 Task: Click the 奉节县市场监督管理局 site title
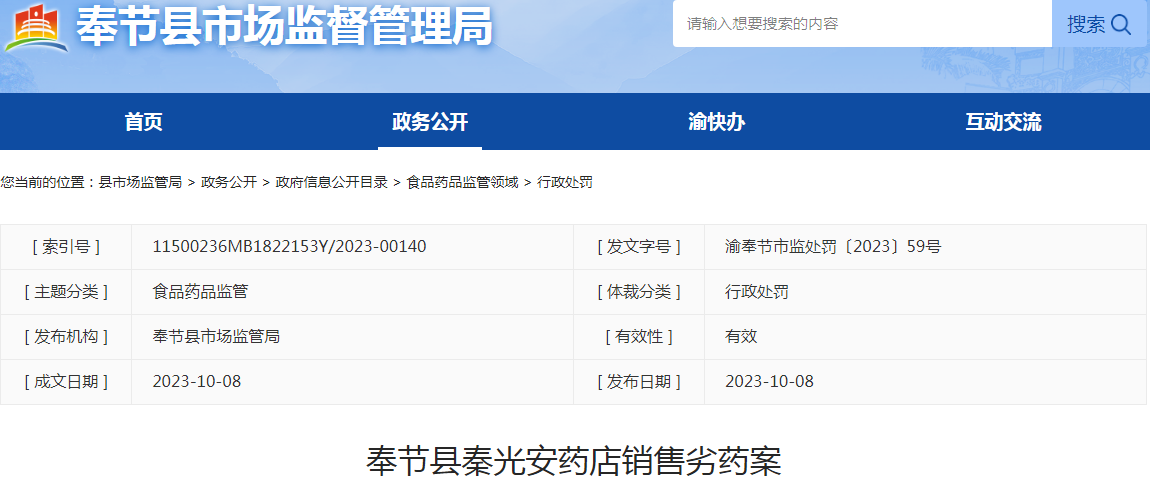pyautogui.click(x=285, y=27)
